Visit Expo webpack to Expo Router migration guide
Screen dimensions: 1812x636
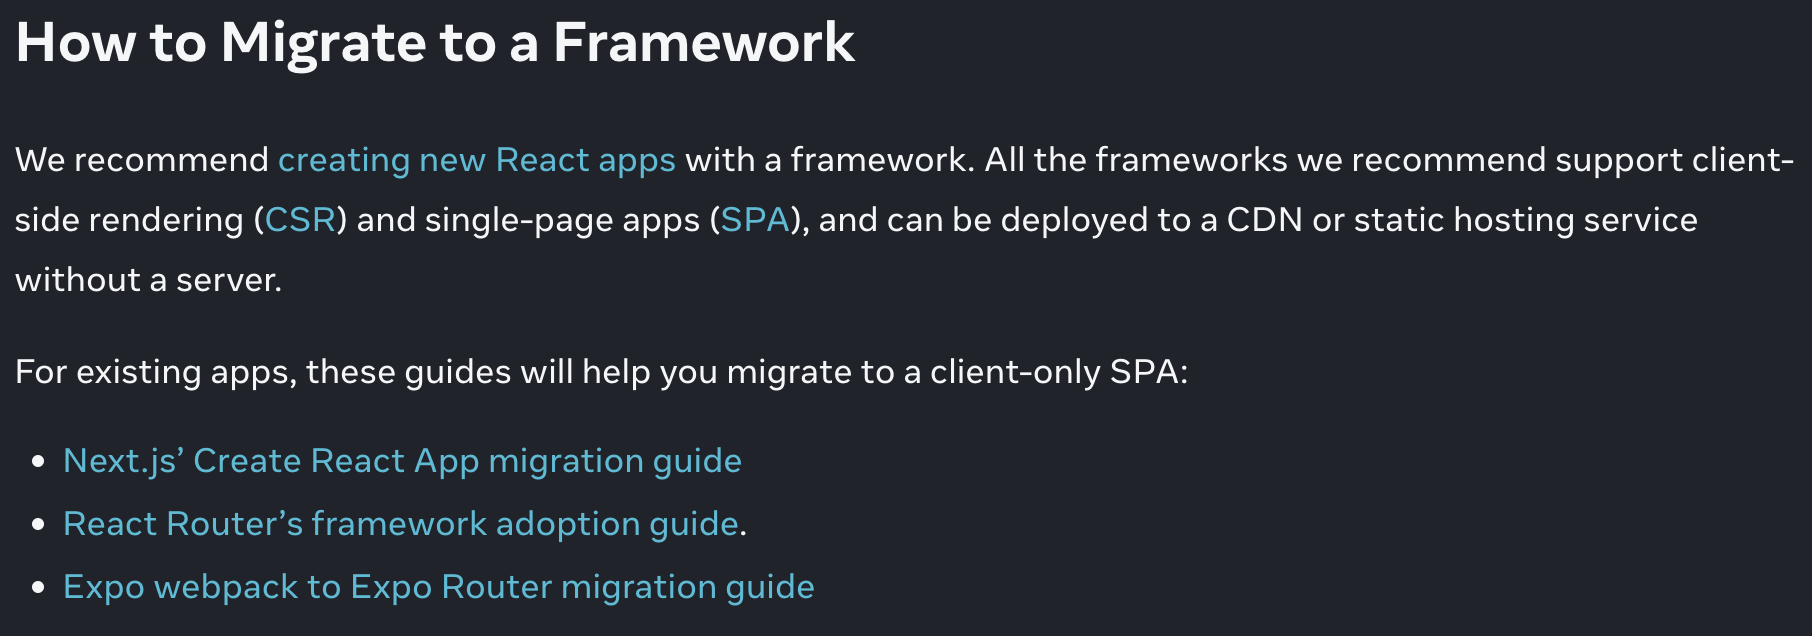pyautogui.click(x=438, y=587)
